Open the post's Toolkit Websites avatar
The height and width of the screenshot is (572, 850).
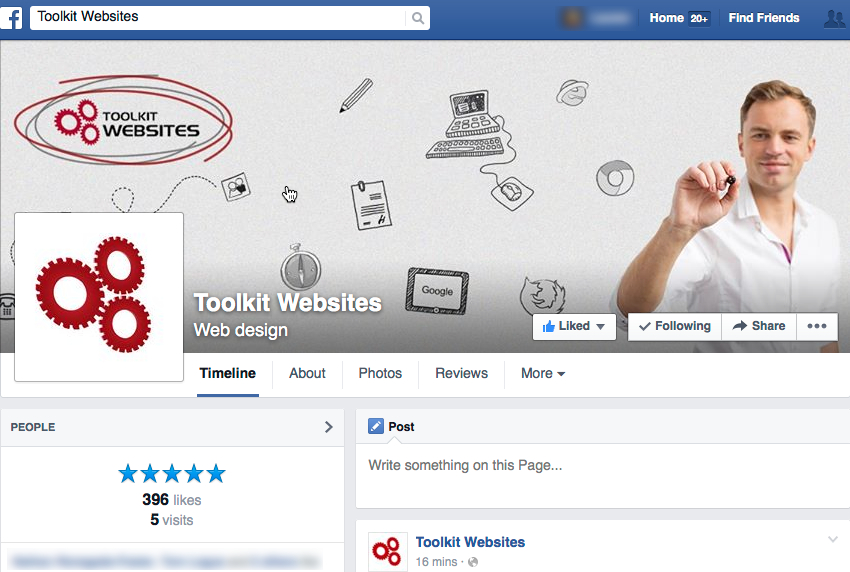pyautogui.click(x=388, y=551)
